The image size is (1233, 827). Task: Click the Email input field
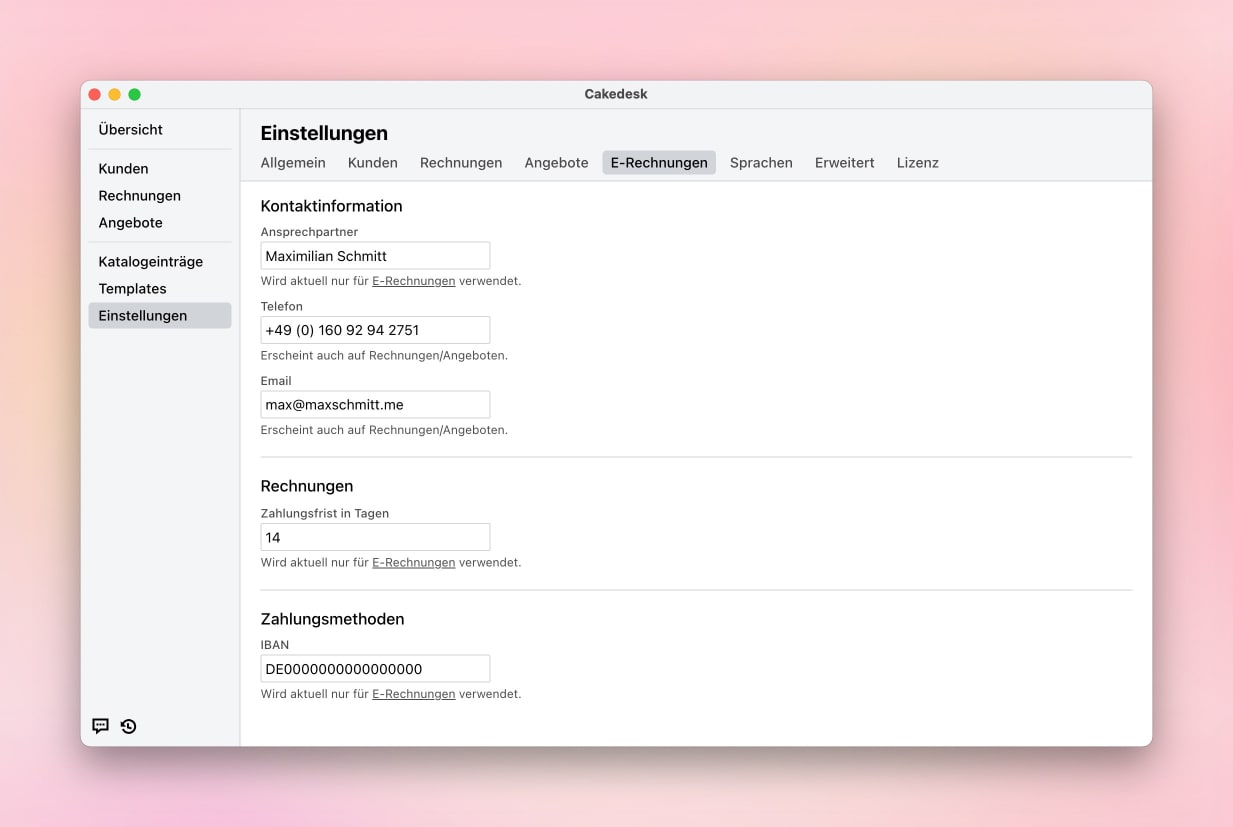(375, 405)
